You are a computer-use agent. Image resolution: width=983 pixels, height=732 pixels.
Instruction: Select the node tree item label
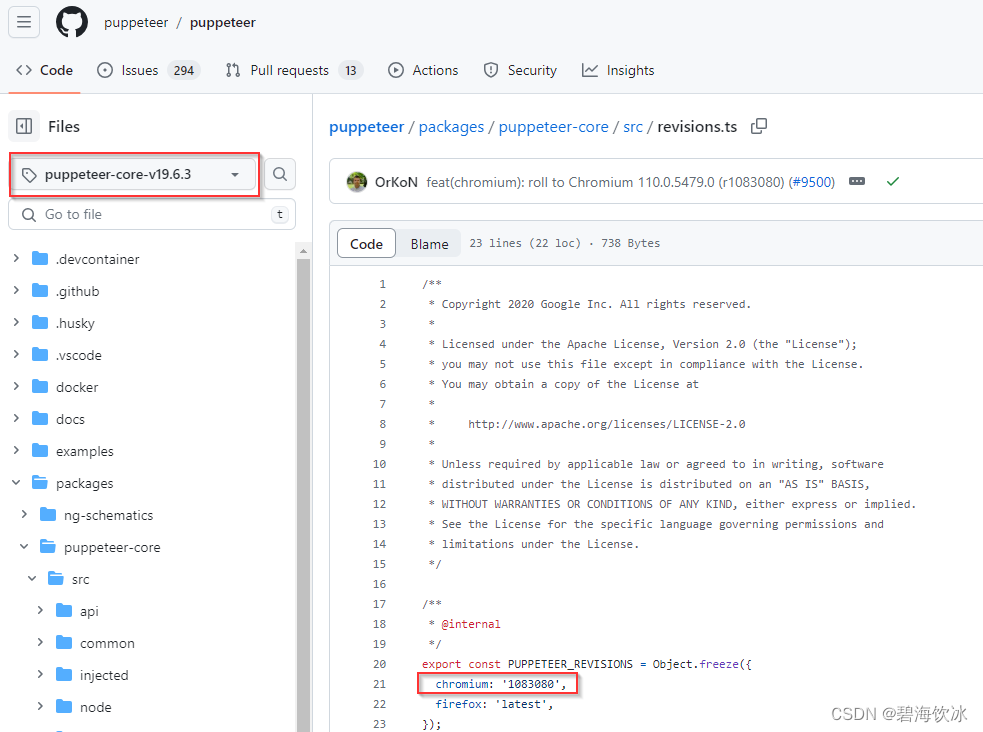coord(96,707)
